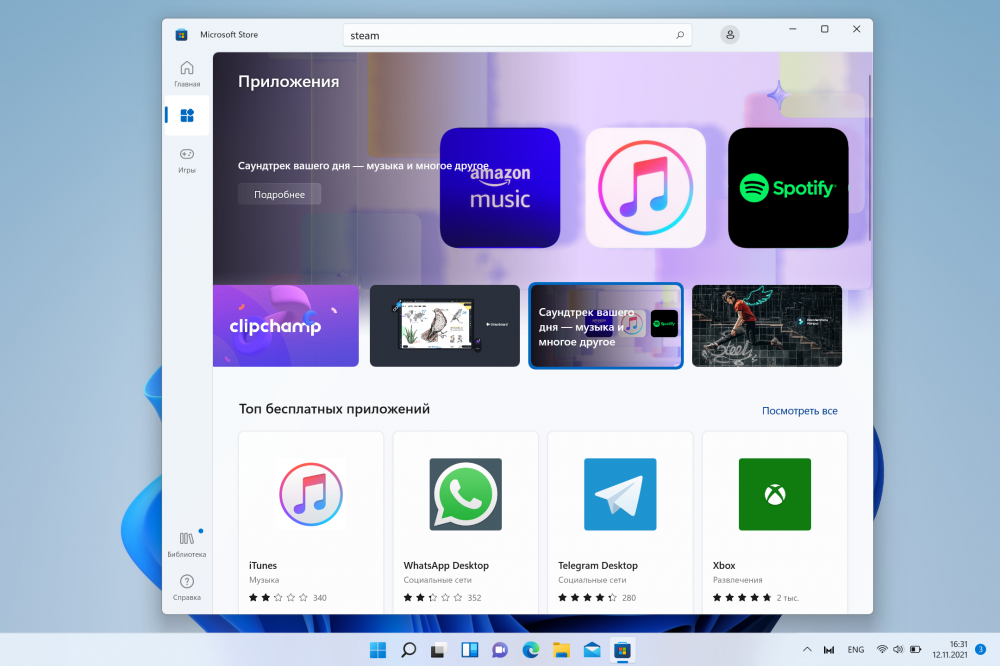Click the Xbox star rating
1000x666 pixels.
pyautogui.click(x=742, y=598)
